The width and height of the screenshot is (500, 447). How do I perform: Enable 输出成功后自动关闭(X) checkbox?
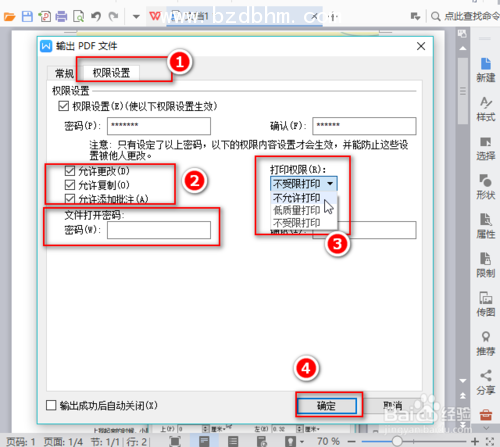tap(51, 405)
